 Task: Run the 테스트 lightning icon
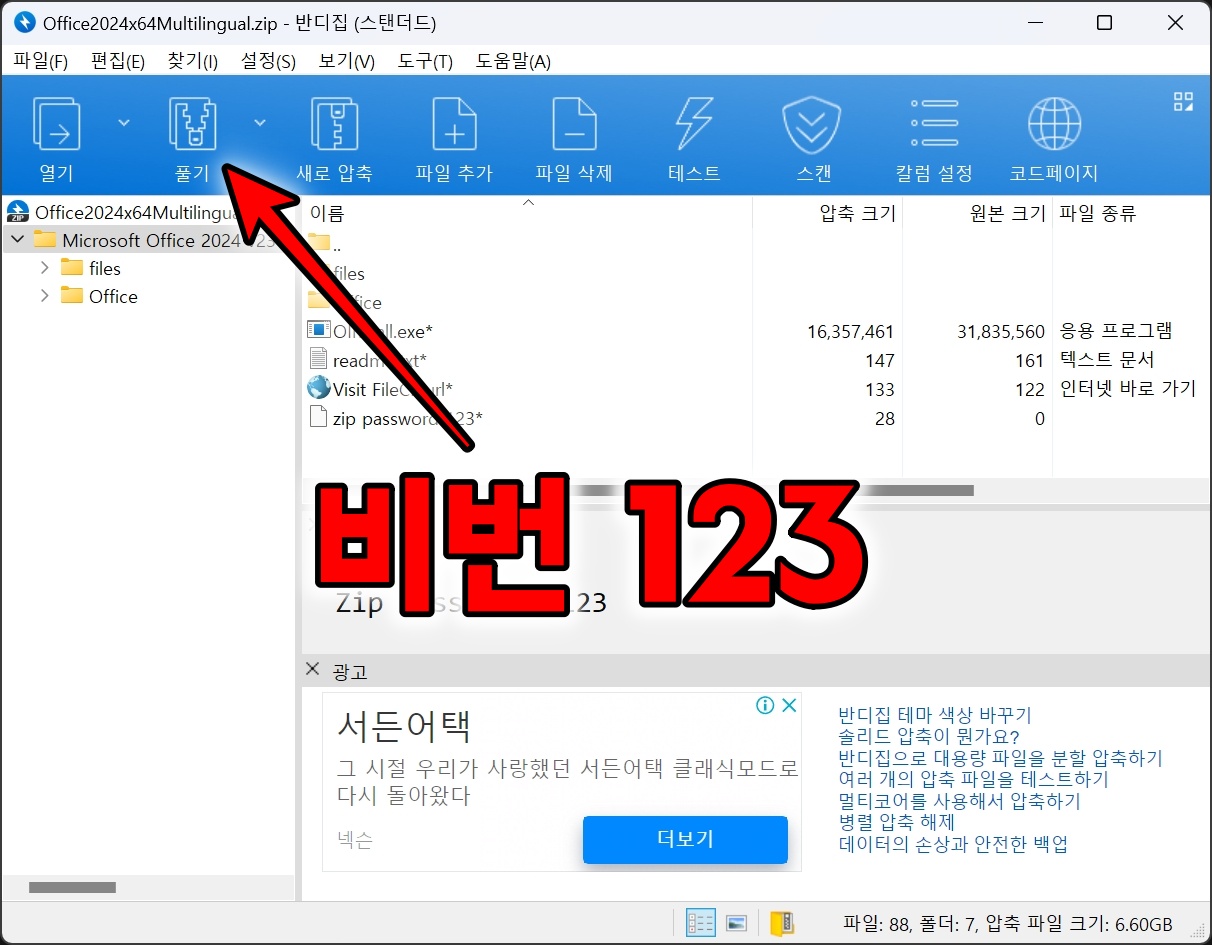pos(694,124)
